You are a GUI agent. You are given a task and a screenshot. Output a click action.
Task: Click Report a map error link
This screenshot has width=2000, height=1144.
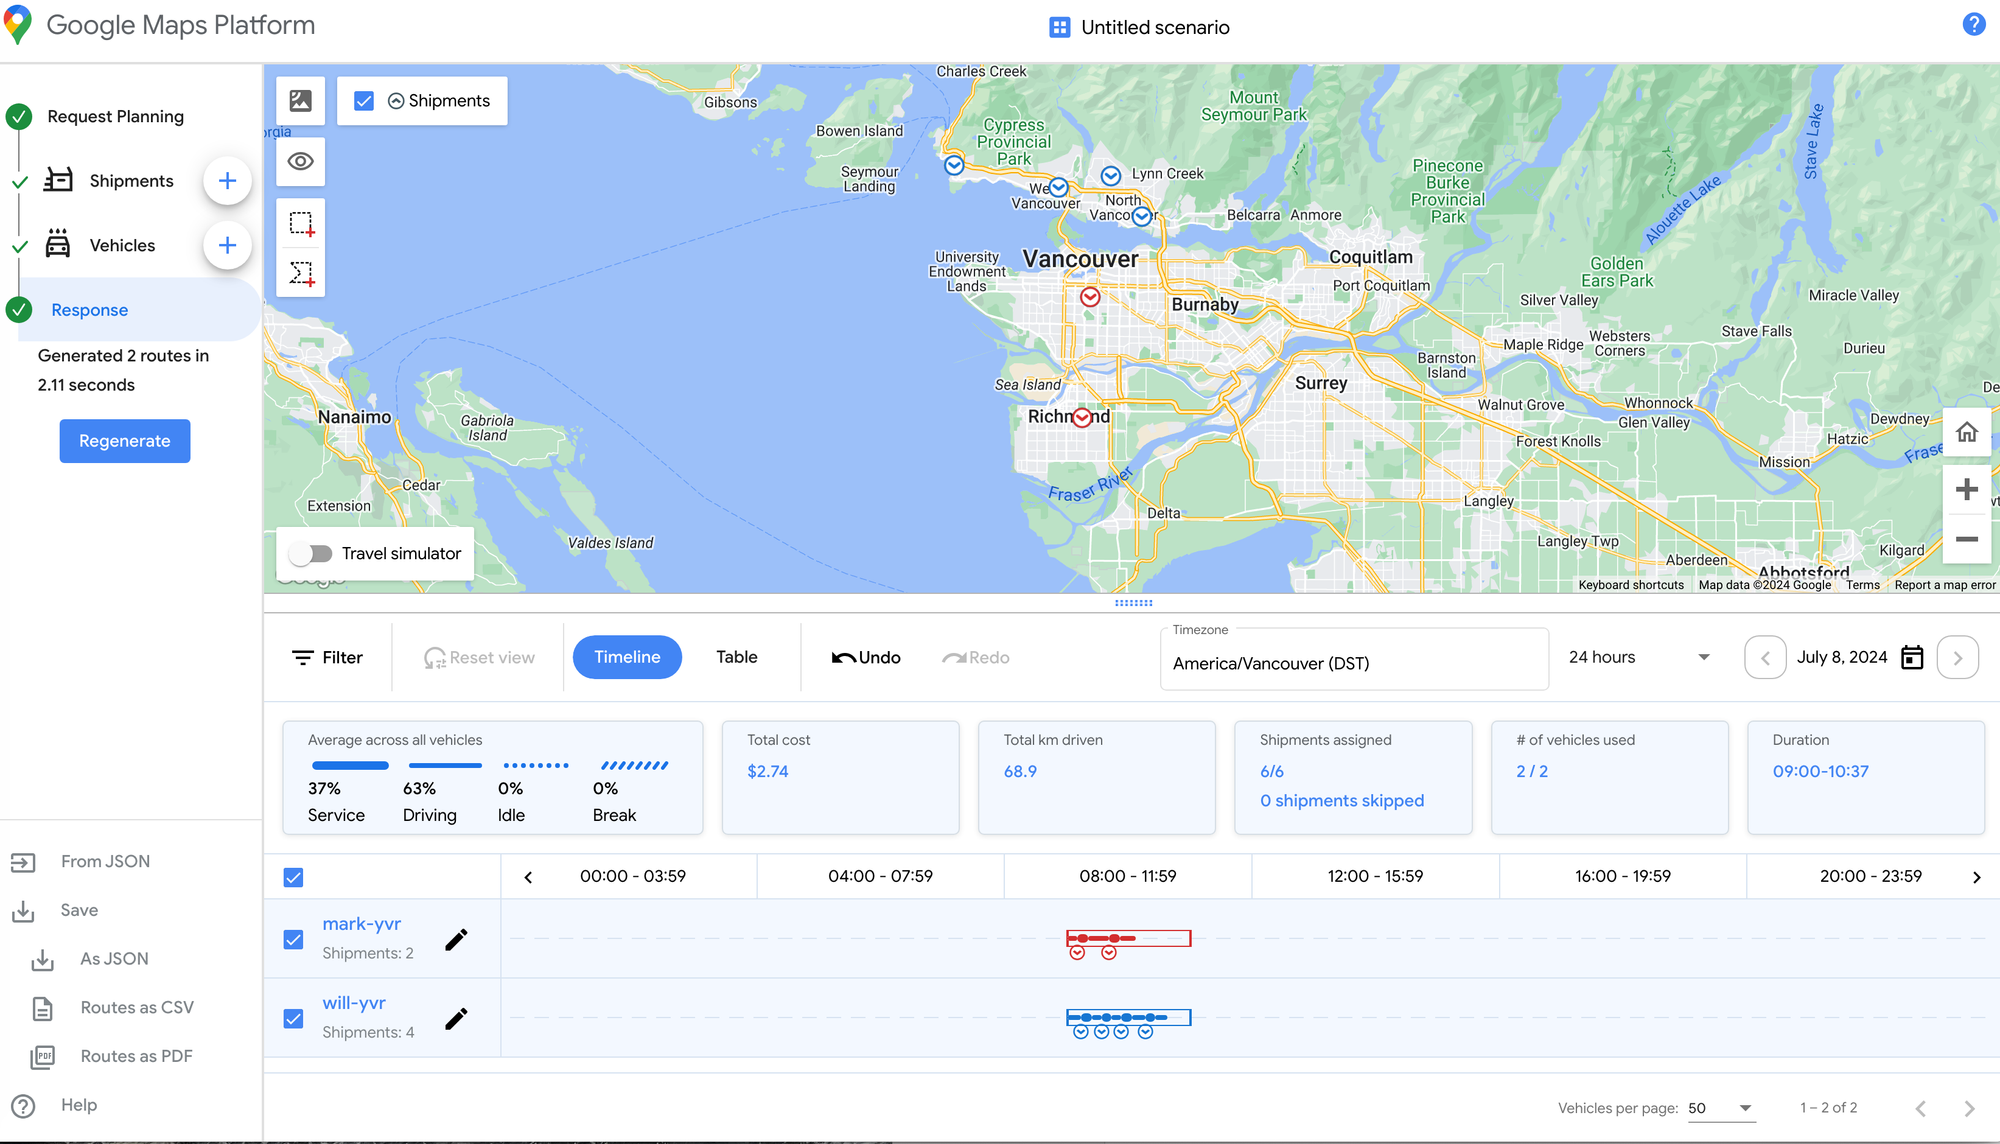pos(1944,585)
